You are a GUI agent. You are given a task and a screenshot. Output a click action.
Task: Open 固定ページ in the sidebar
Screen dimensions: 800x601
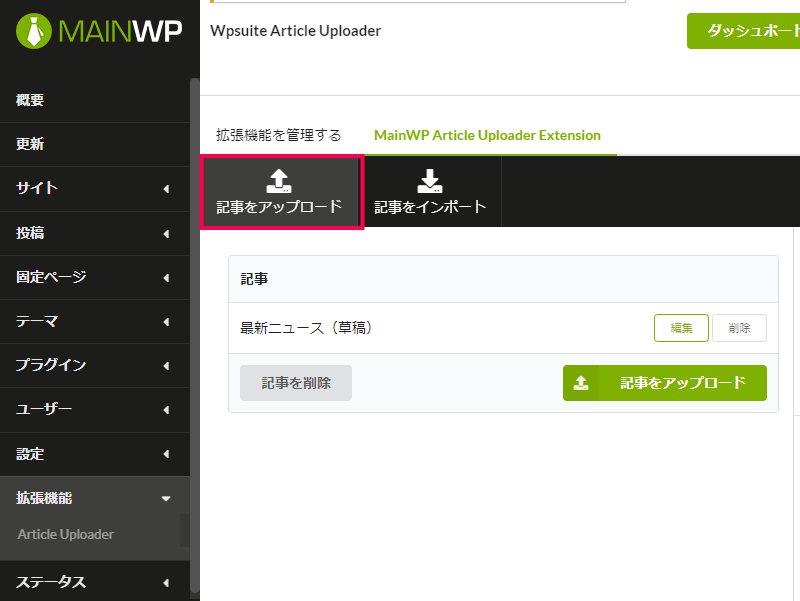[x=95, y=277]
